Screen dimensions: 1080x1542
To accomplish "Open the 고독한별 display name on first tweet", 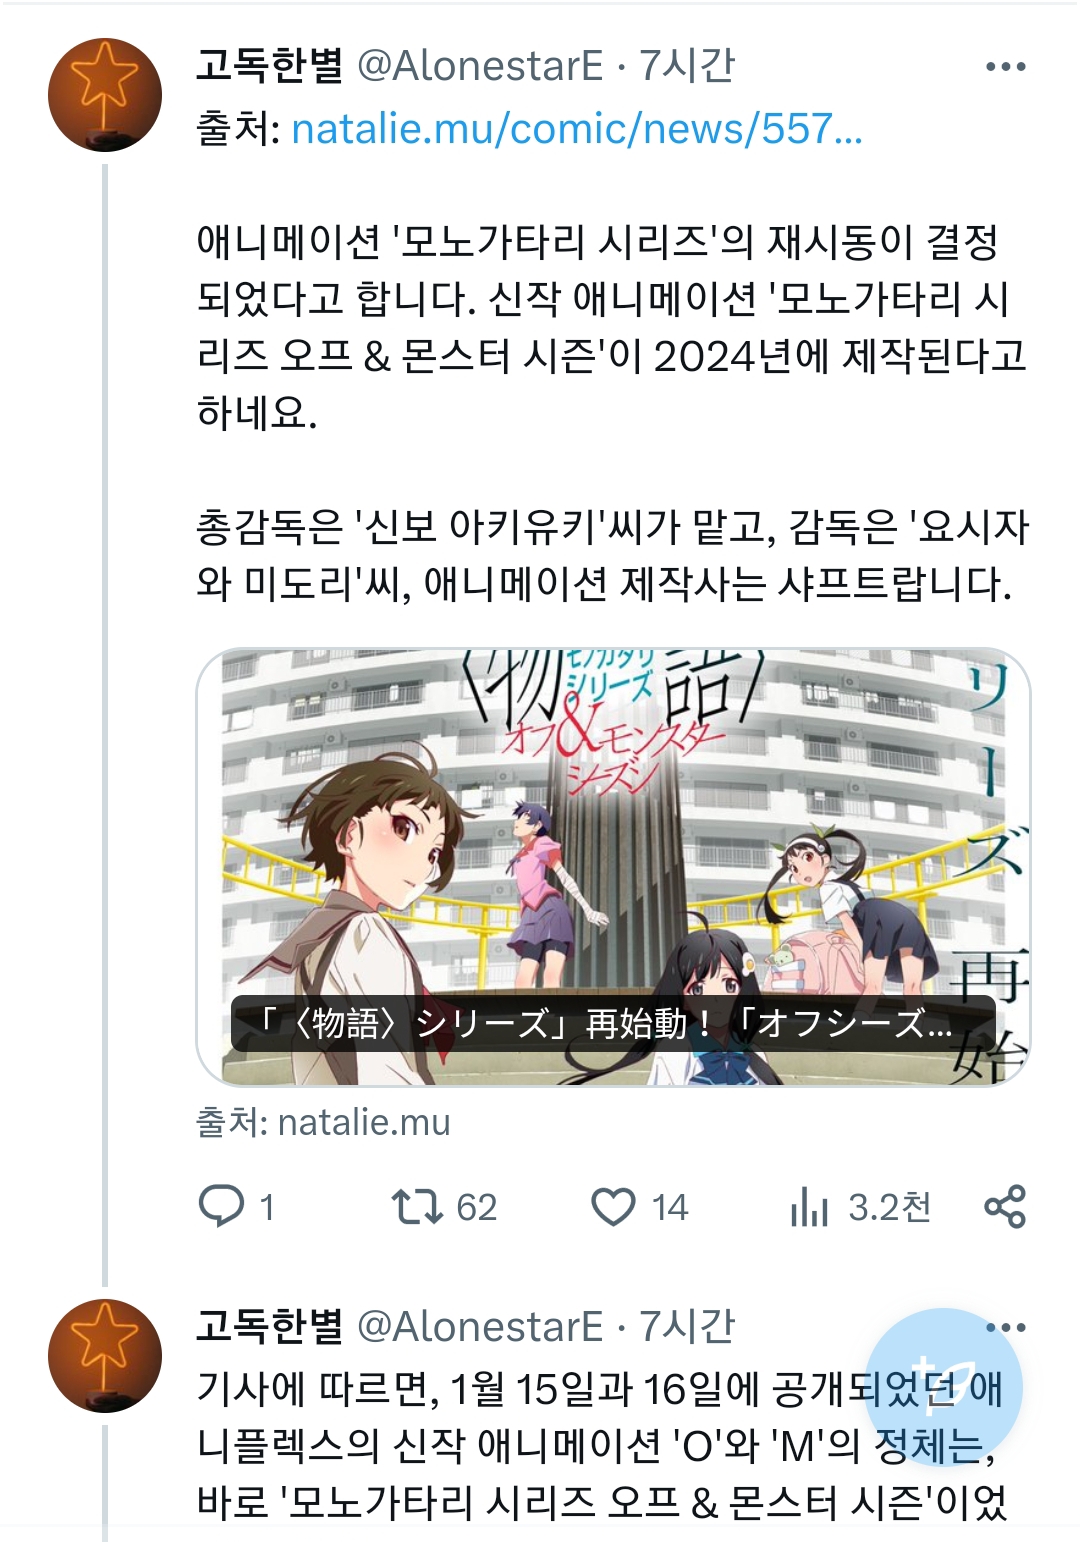I will pos(270,66).
